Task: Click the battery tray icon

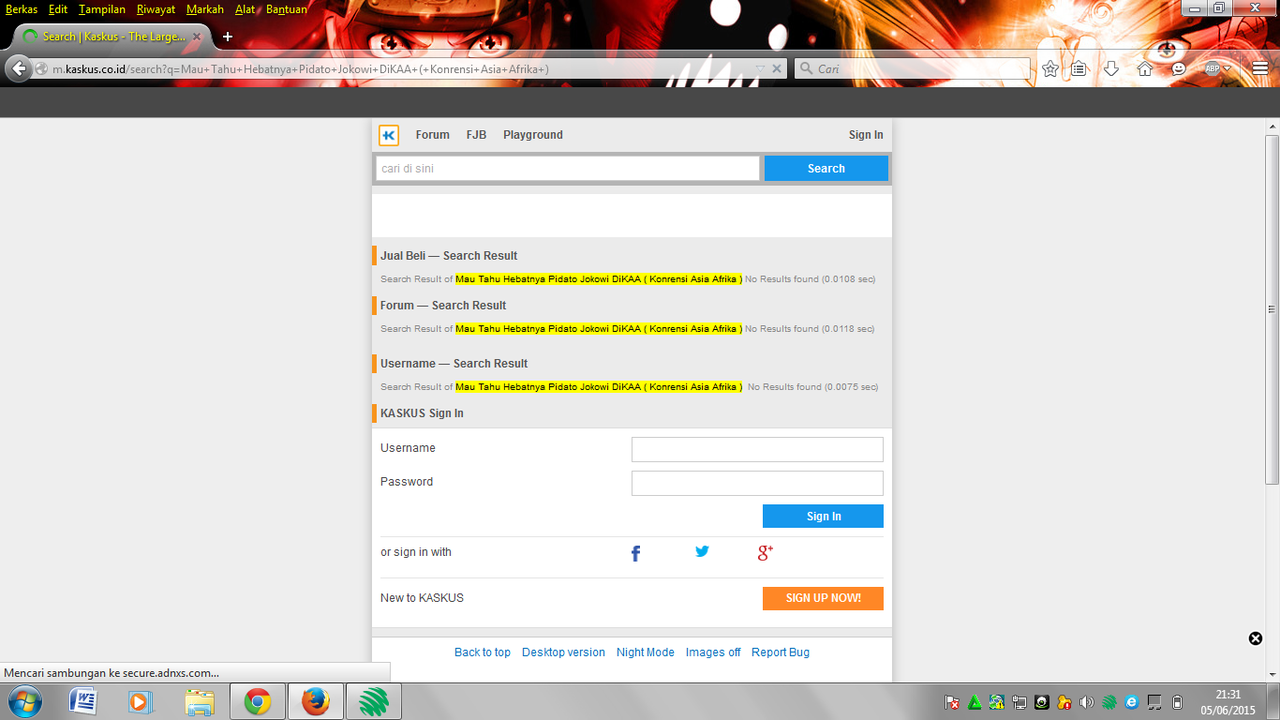Action: 1177,702
